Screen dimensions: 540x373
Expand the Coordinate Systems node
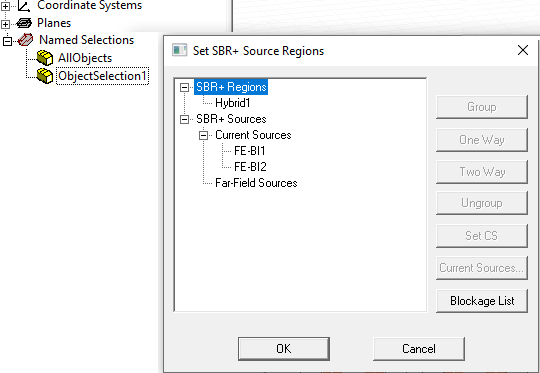[6, 6]
